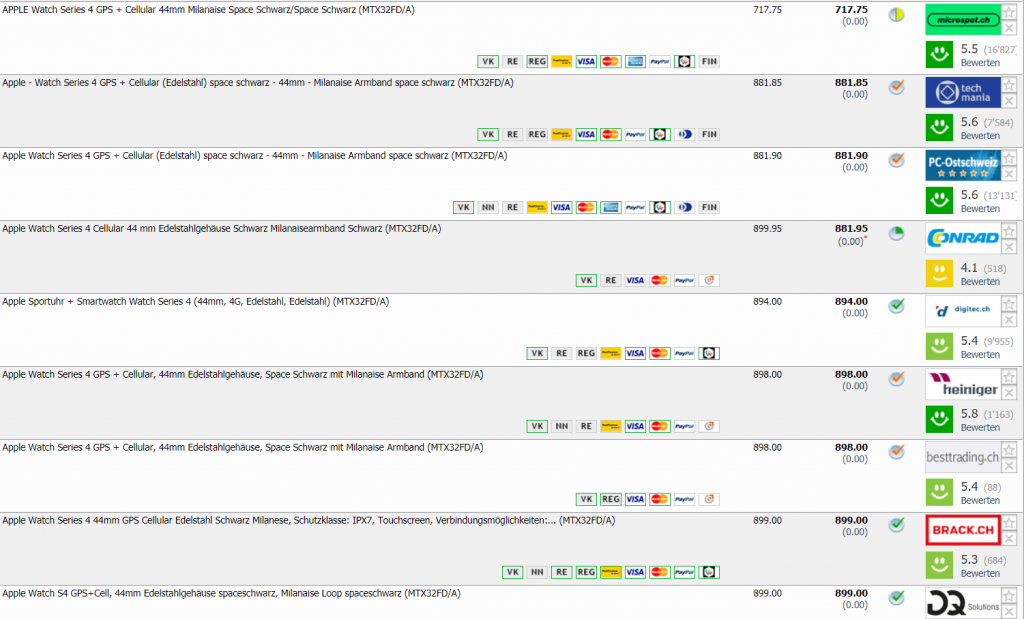
Task: Click the BRACK.CH shop logo
Action: coord(962,530)
